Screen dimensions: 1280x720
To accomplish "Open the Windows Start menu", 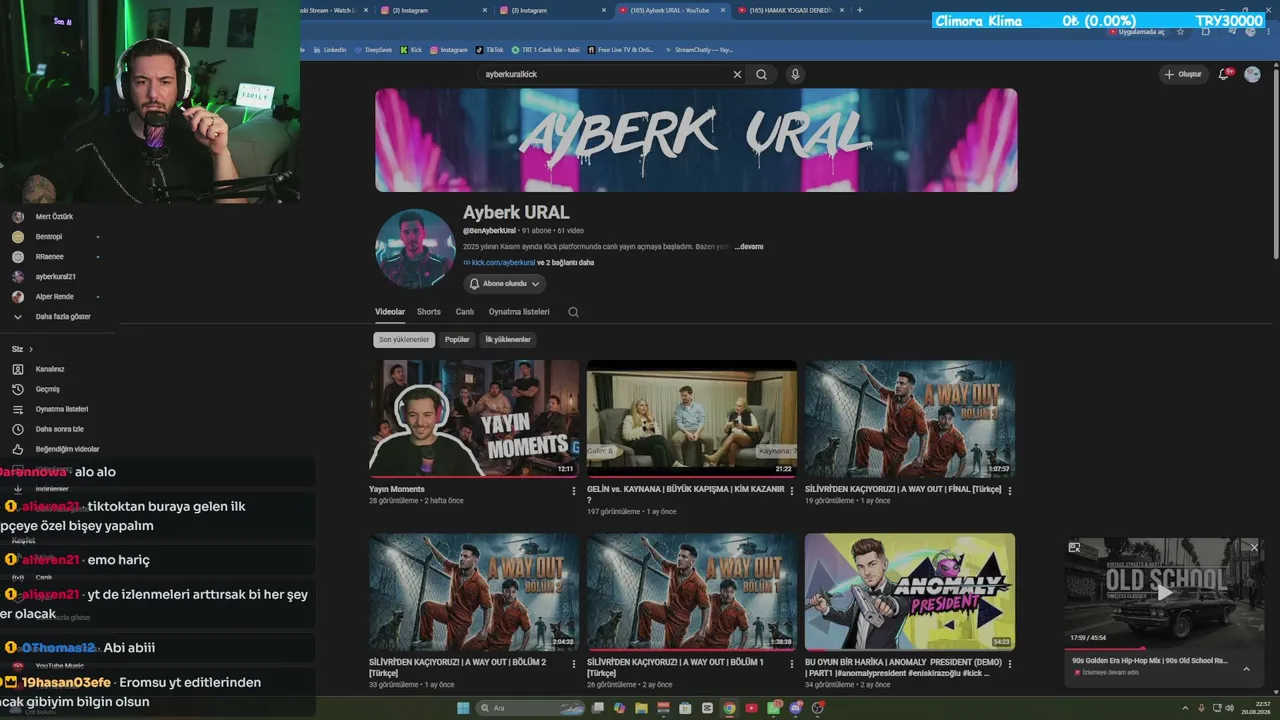I will coord(463,708).
